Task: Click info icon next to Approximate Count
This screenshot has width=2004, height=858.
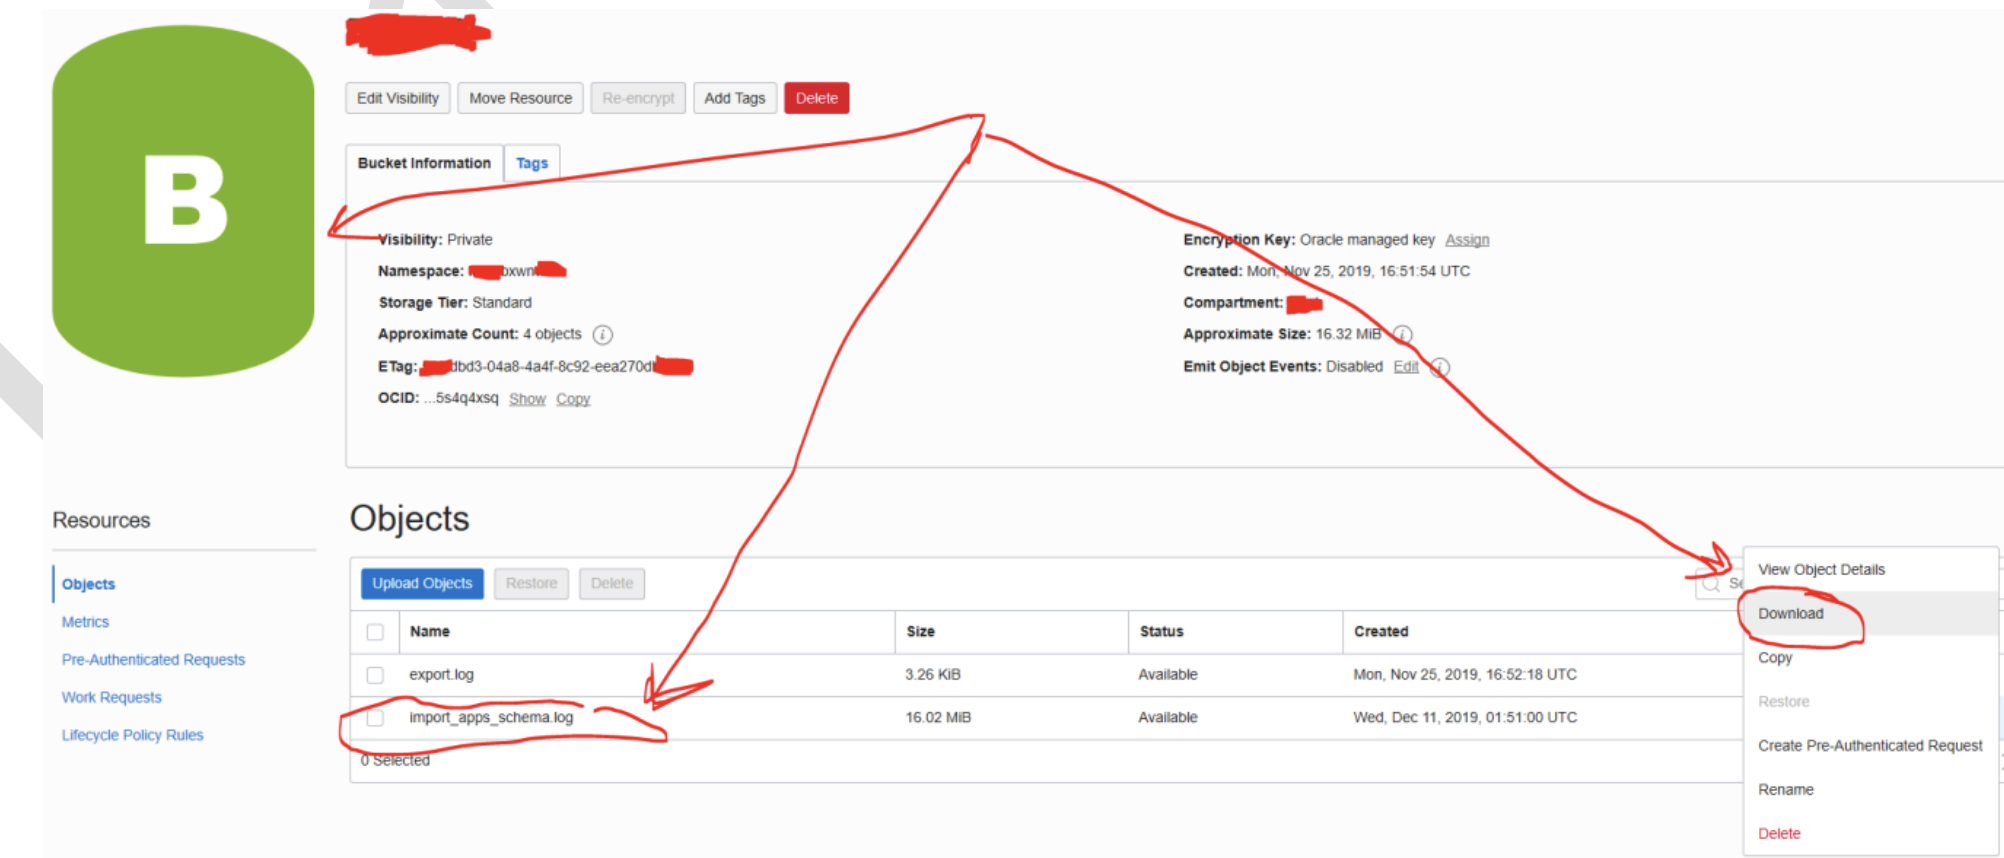Action: pos(602,335)
